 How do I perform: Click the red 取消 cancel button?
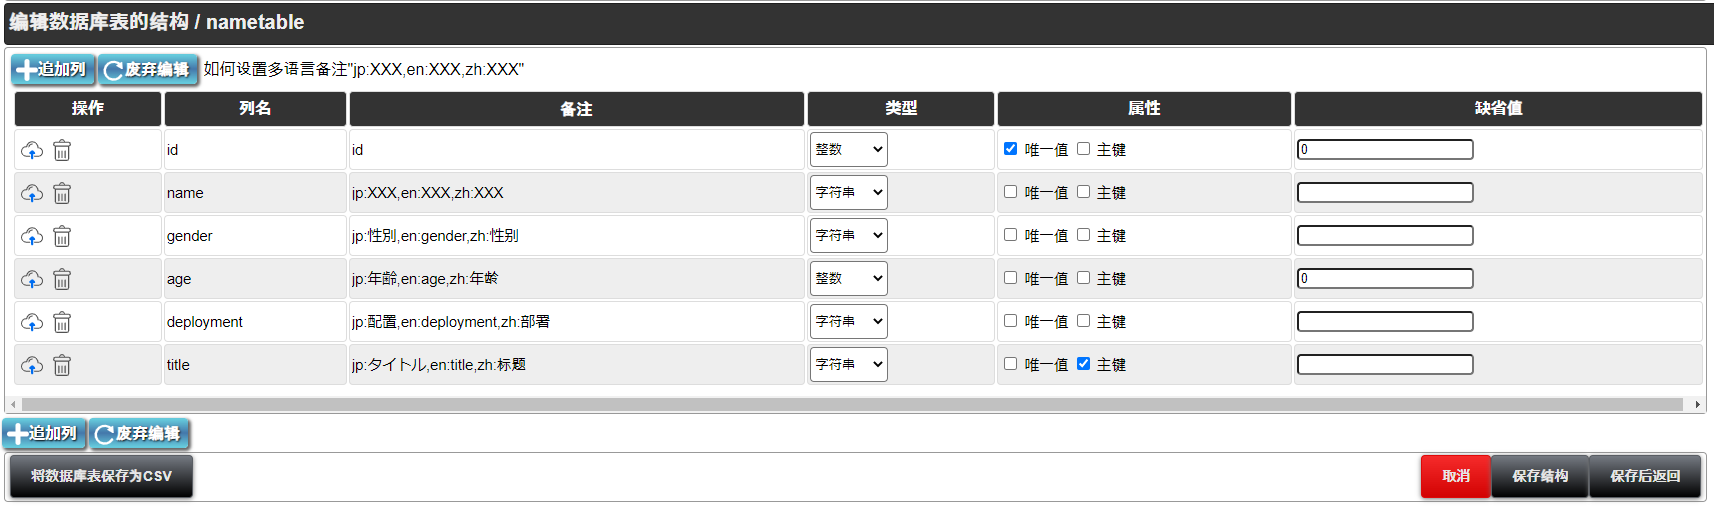(x=1455, y=476)
